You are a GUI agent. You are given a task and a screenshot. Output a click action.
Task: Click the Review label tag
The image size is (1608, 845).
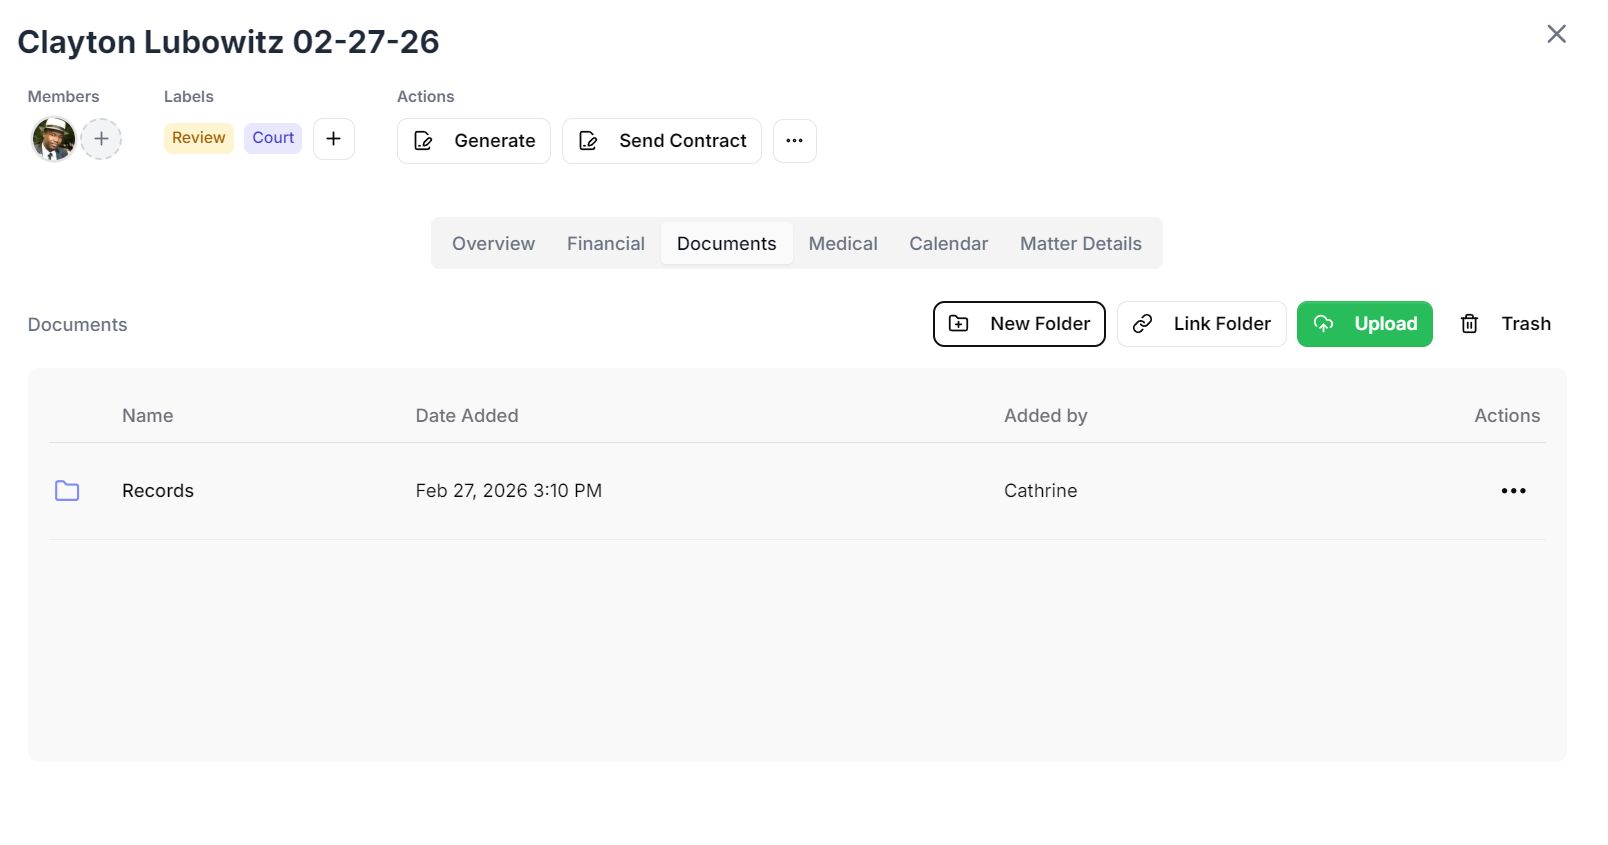point(198,138)
